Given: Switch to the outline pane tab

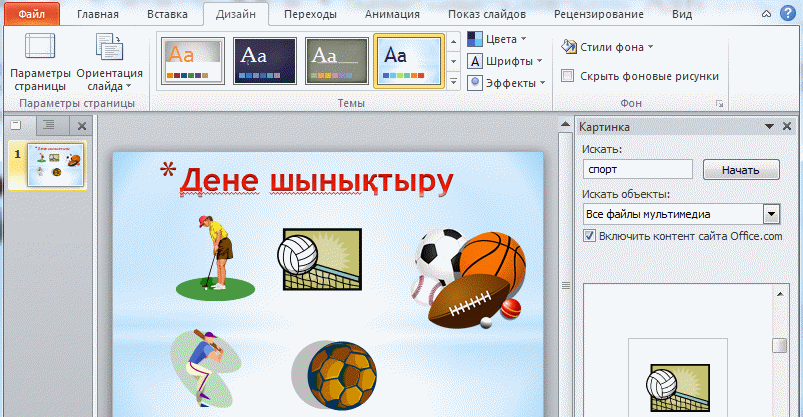Looking at the screenshot, I should click(49, 125).
